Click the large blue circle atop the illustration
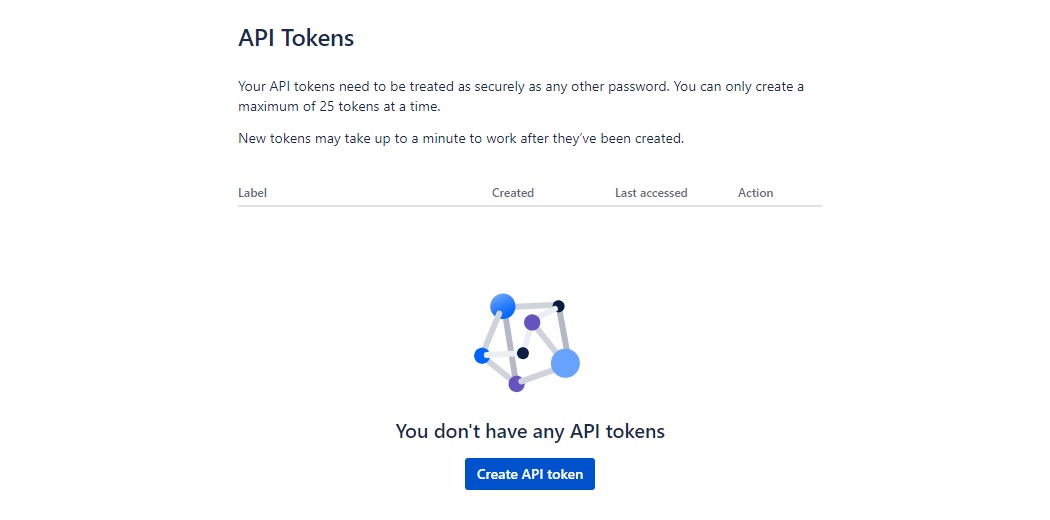 pos(503,306)
